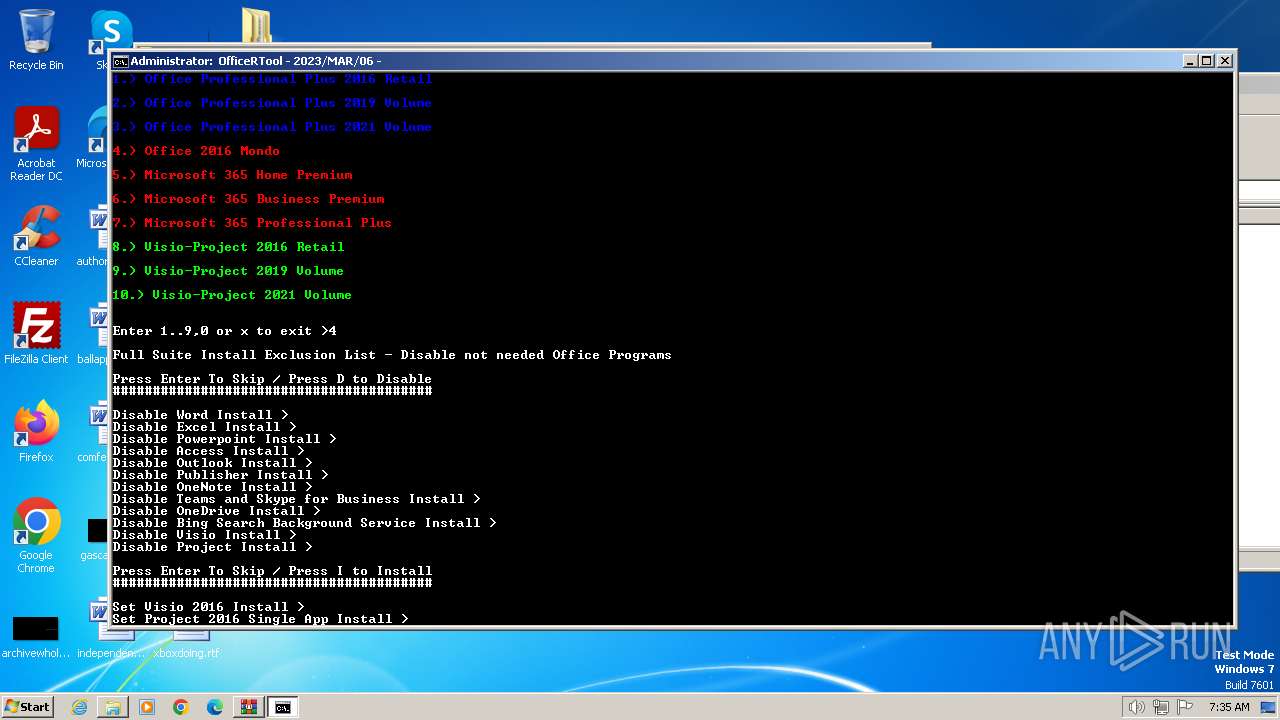Click 'Disable Project Install' line

212,547
